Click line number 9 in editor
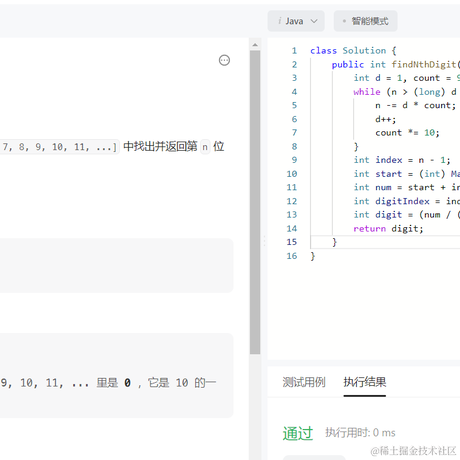The height and width of the screenshot is (460, 460). coord(294,160)
